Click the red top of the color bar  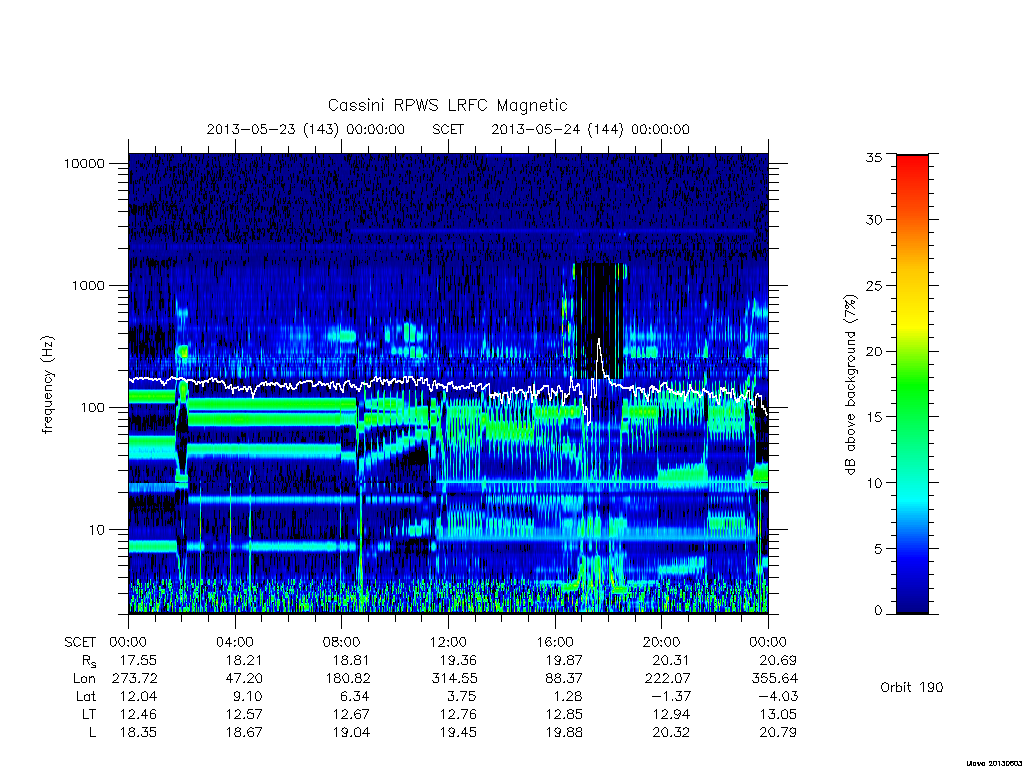pos(912,165)
